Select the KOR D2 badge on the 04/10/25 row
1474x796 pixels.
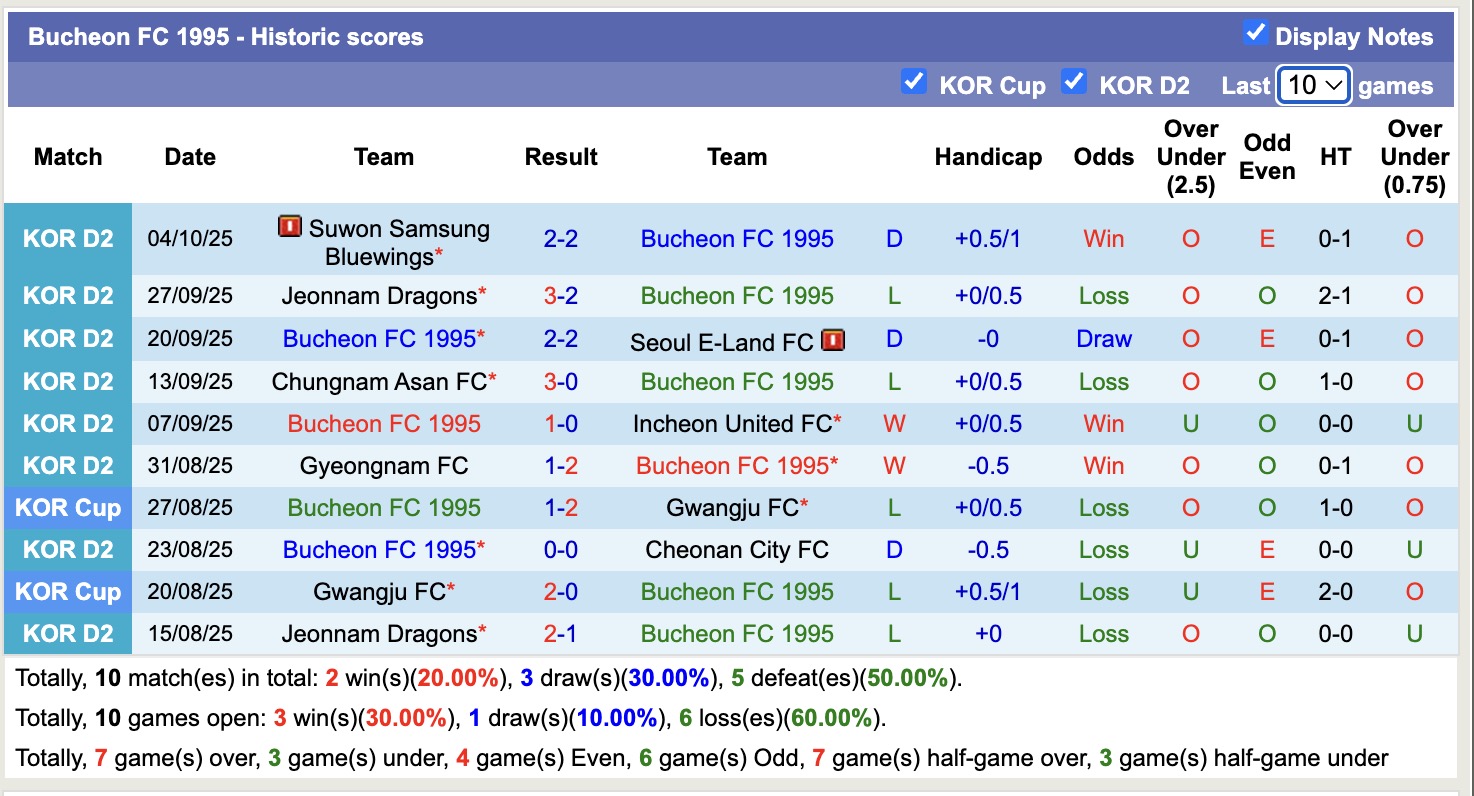[x=67, y=238]
